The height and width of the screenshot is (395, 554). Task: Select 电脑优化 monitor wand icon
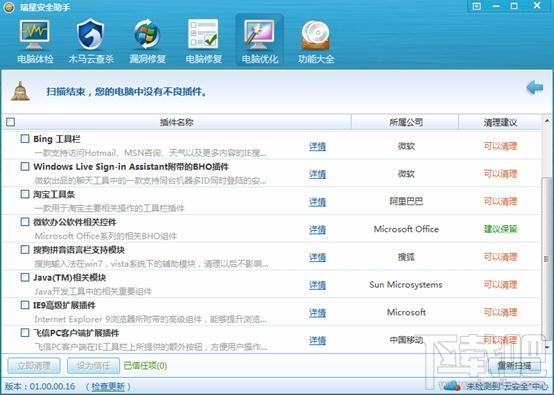tap(260, 35)
